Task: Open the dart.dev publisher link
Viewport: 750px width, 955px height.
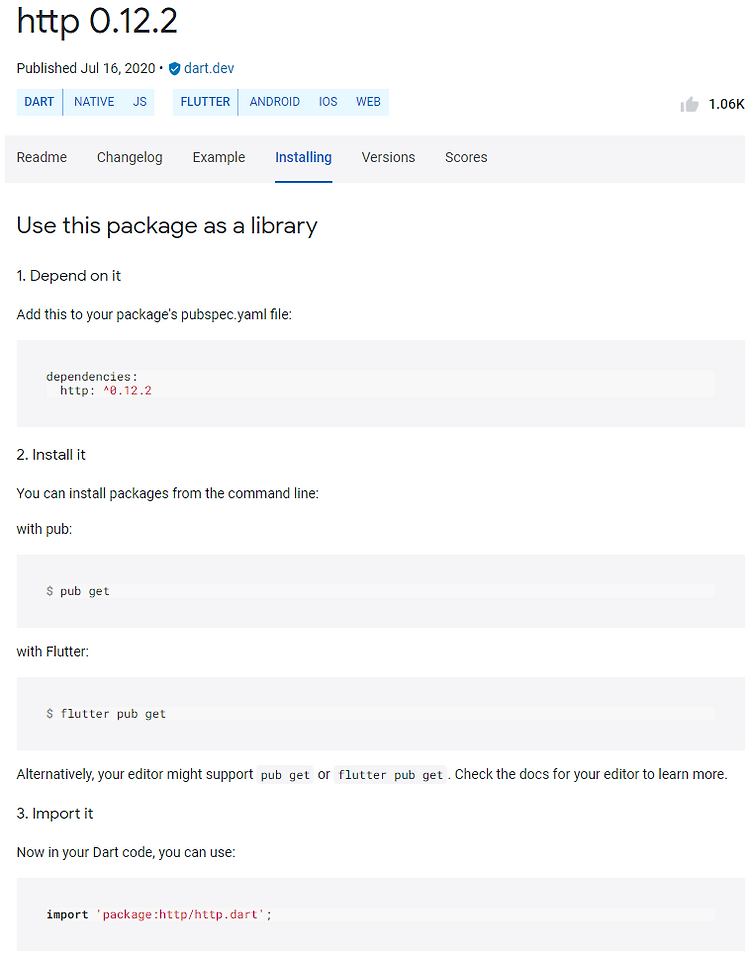Action: tap(209, 68)
